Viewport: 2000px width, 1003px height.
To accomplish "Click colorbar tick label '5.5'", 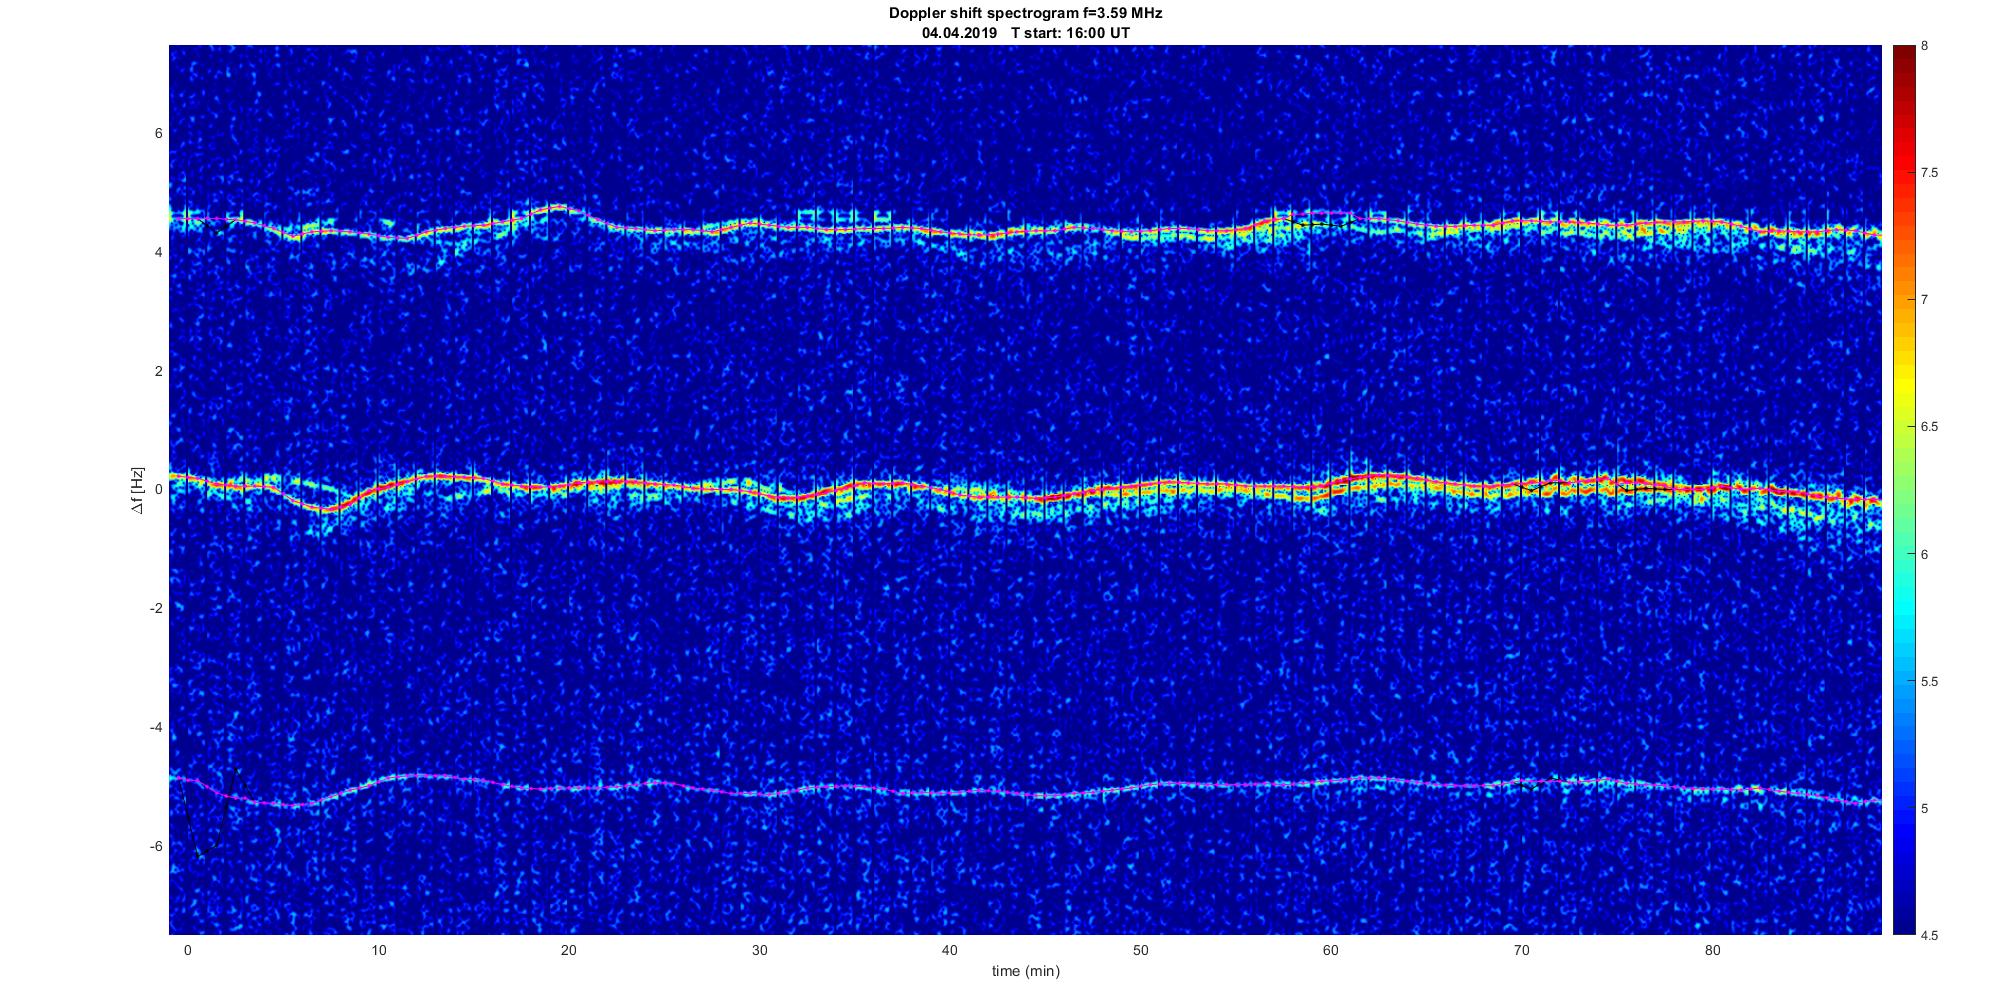I will (x=1929, y=682).
